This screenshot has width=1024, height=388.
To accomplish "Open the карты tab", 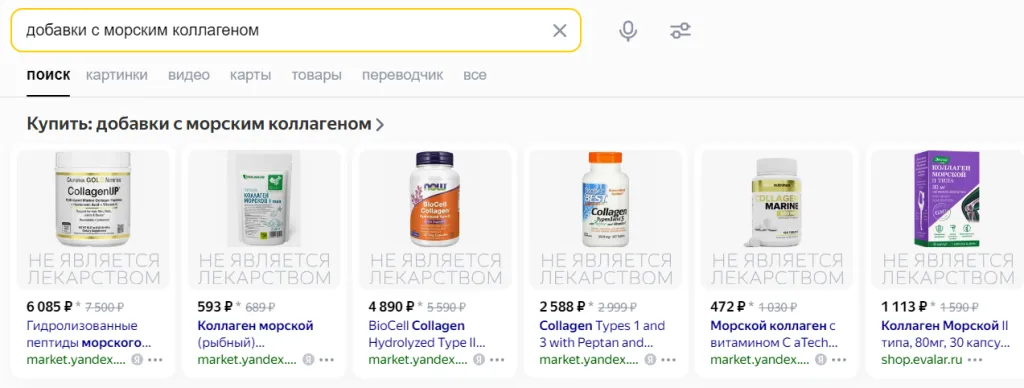I will click(251, 75).
